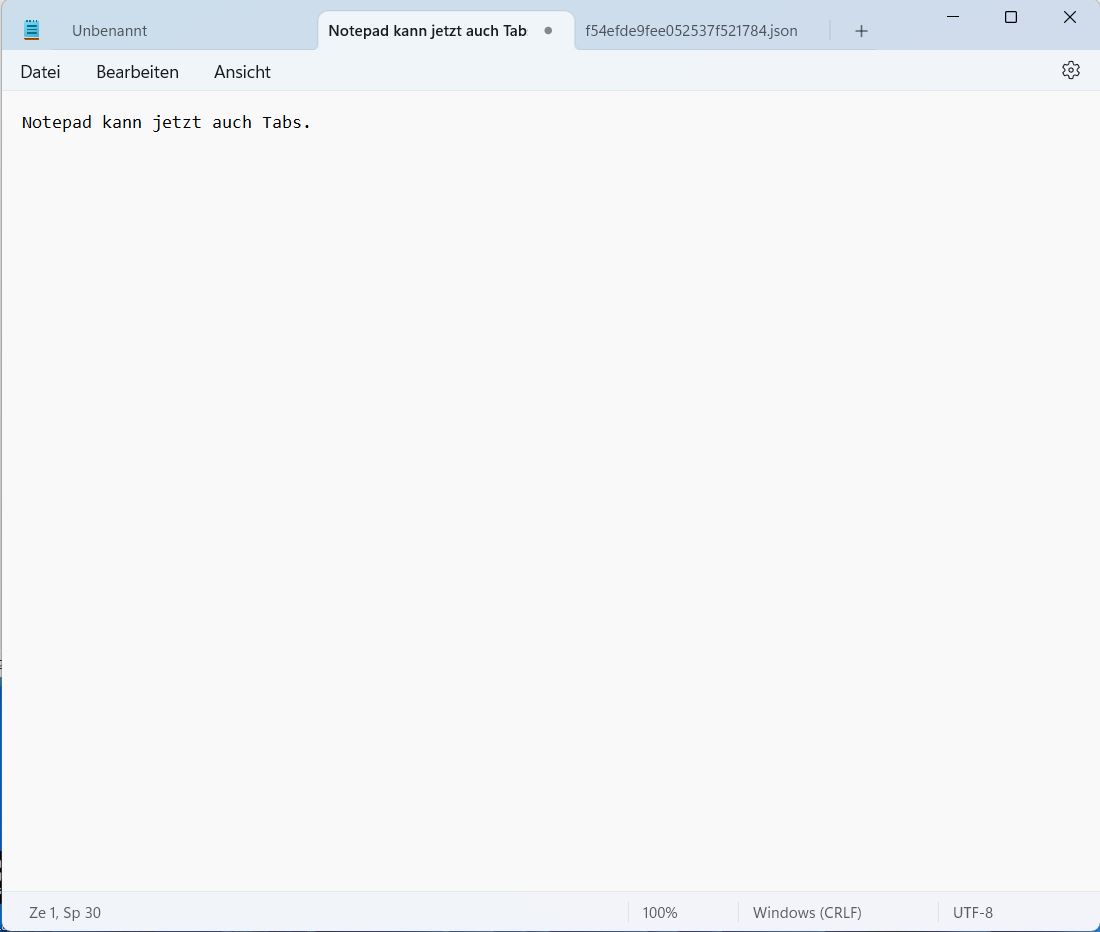This screenshot has width=1100, height=932.
Task: Minimize the Notepad window
Action: click(x=953, y=17)
